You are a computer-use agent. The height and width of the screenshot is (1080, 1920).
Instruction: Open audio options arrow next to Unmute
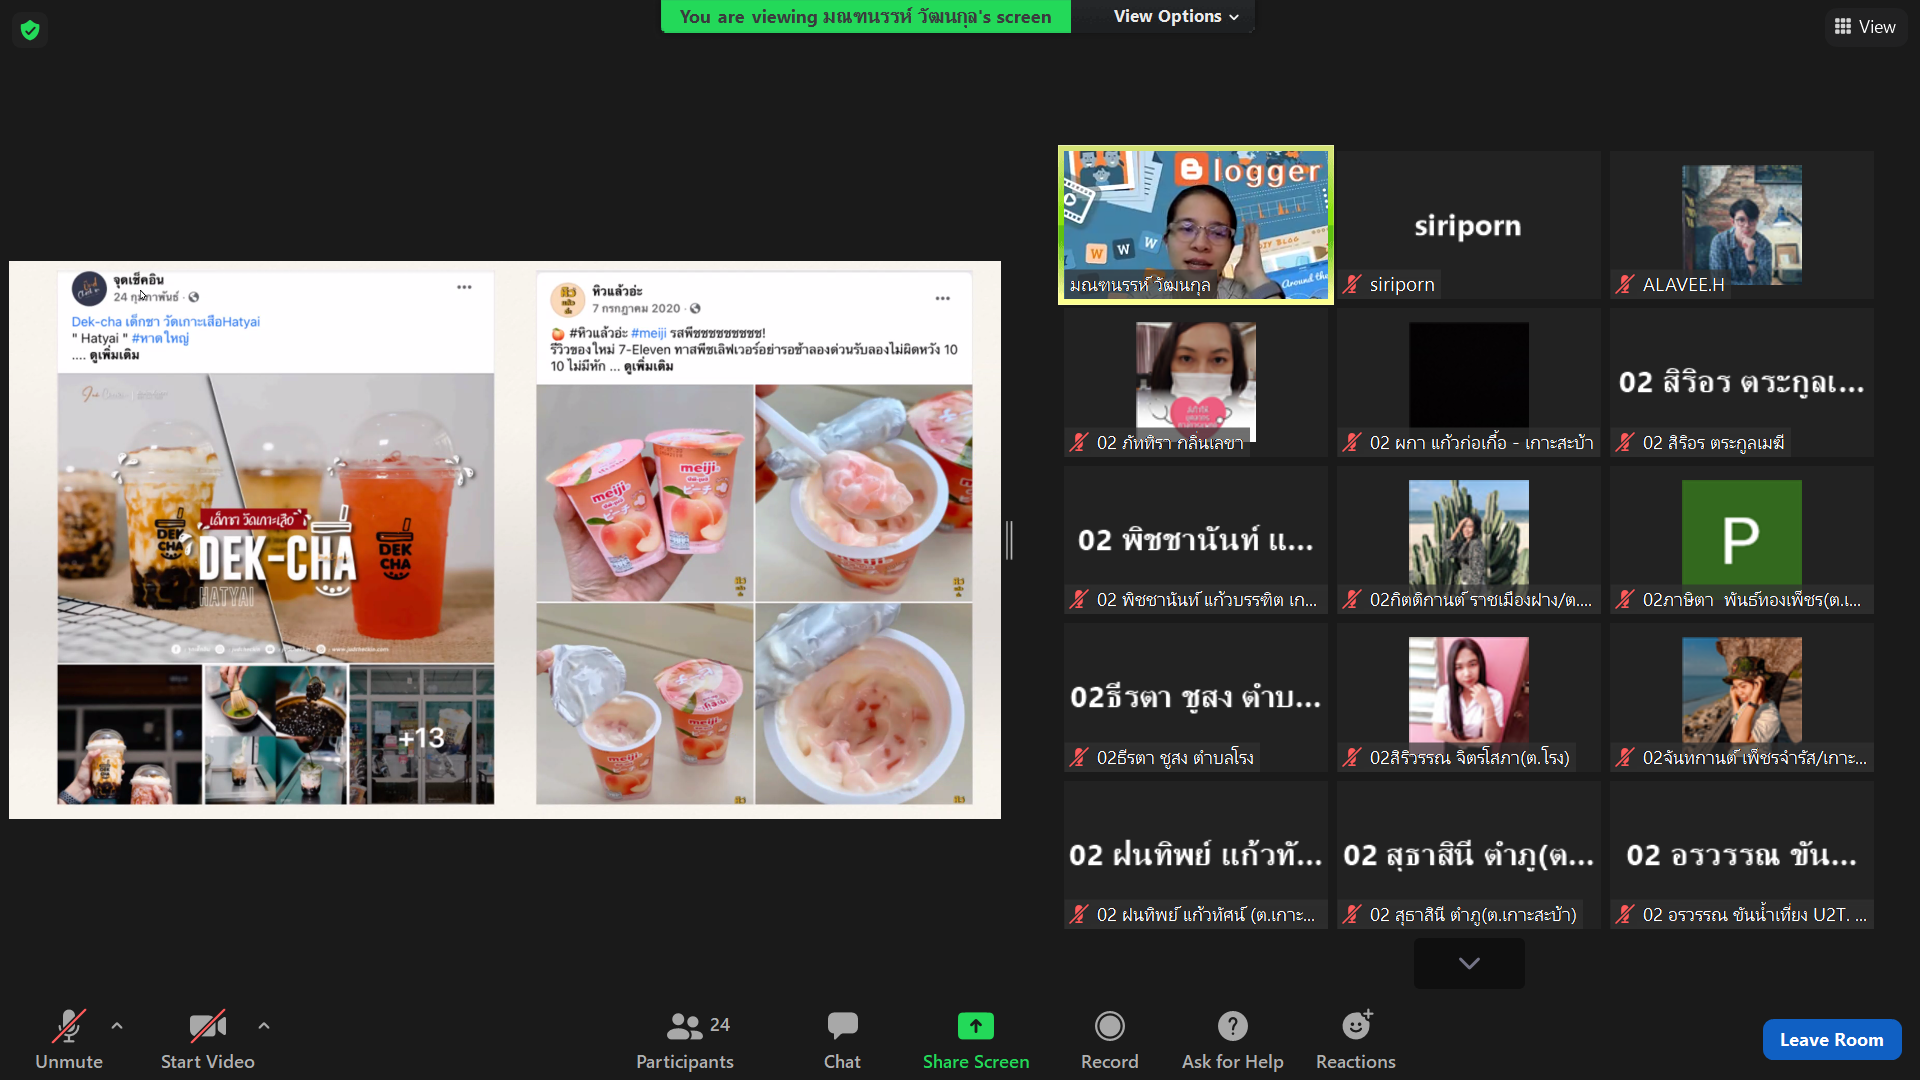[117, 1026]
